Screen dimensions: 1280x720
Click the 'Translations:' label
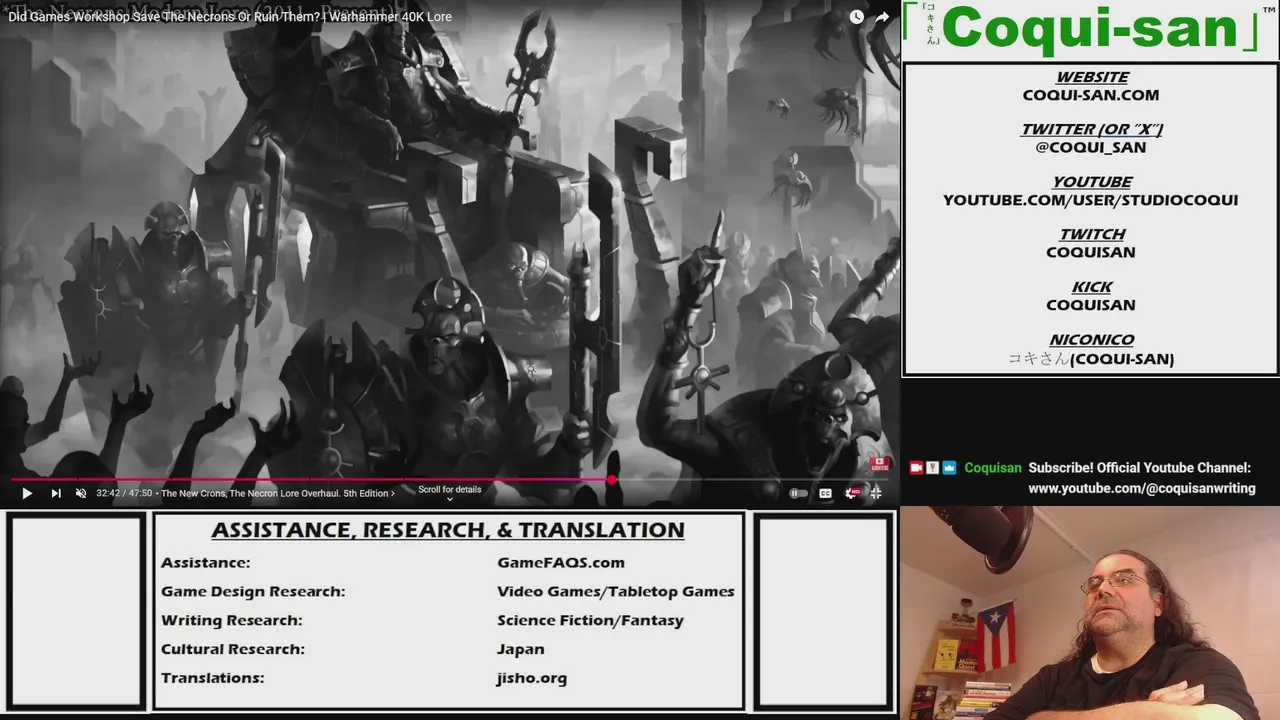[212, 678]
